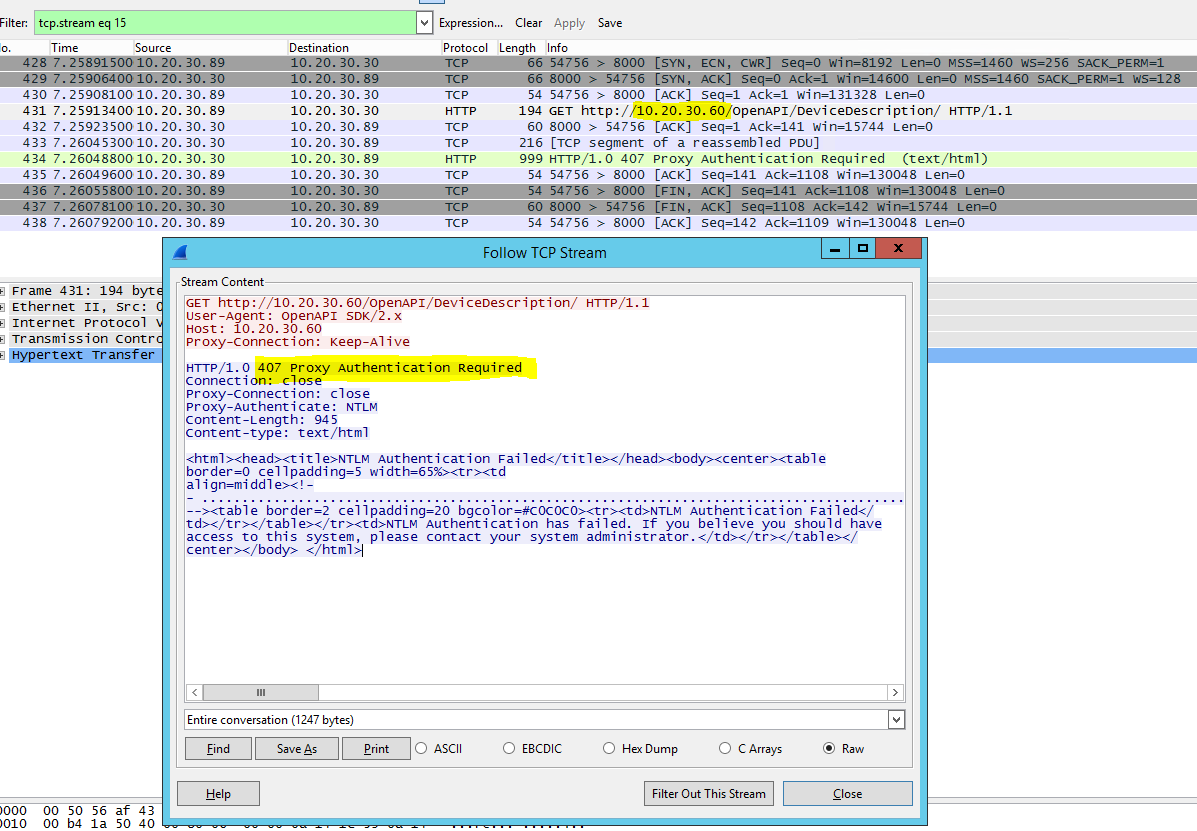Screen dimensions: 1197x831
Task: Click the Wireshark icon in Follow TCP Stream titlebar
Action: 181,252
